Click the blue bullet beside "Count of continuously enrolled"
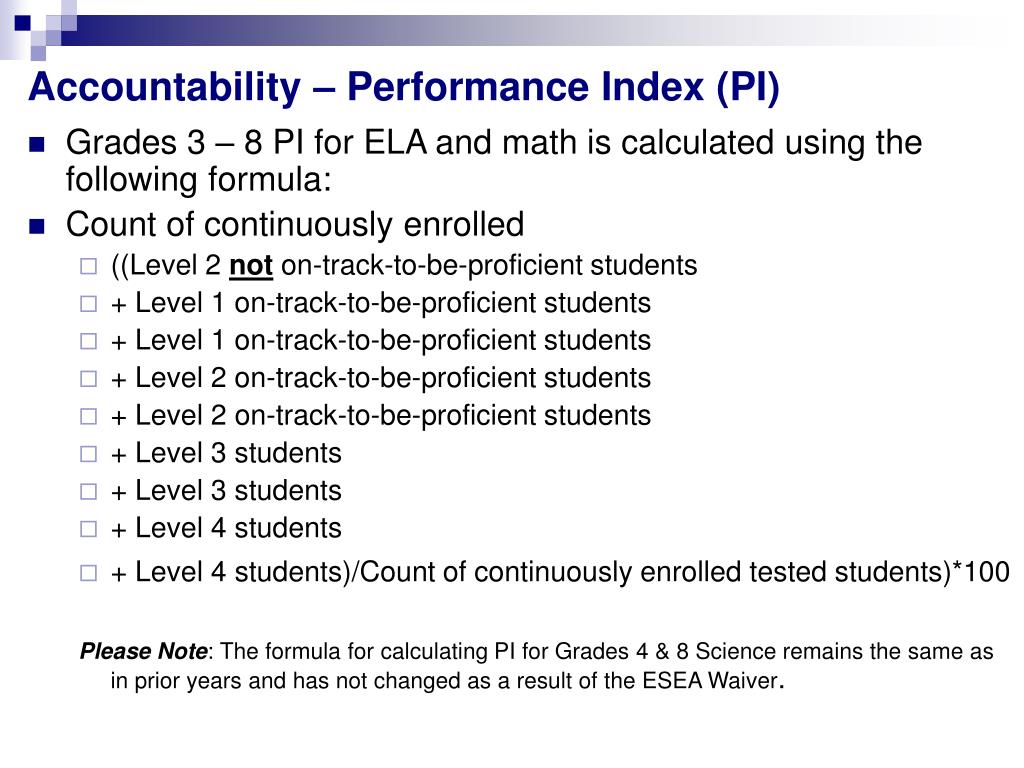The height and width of the screenshot is (768, 1024). [x=38, y=225]
